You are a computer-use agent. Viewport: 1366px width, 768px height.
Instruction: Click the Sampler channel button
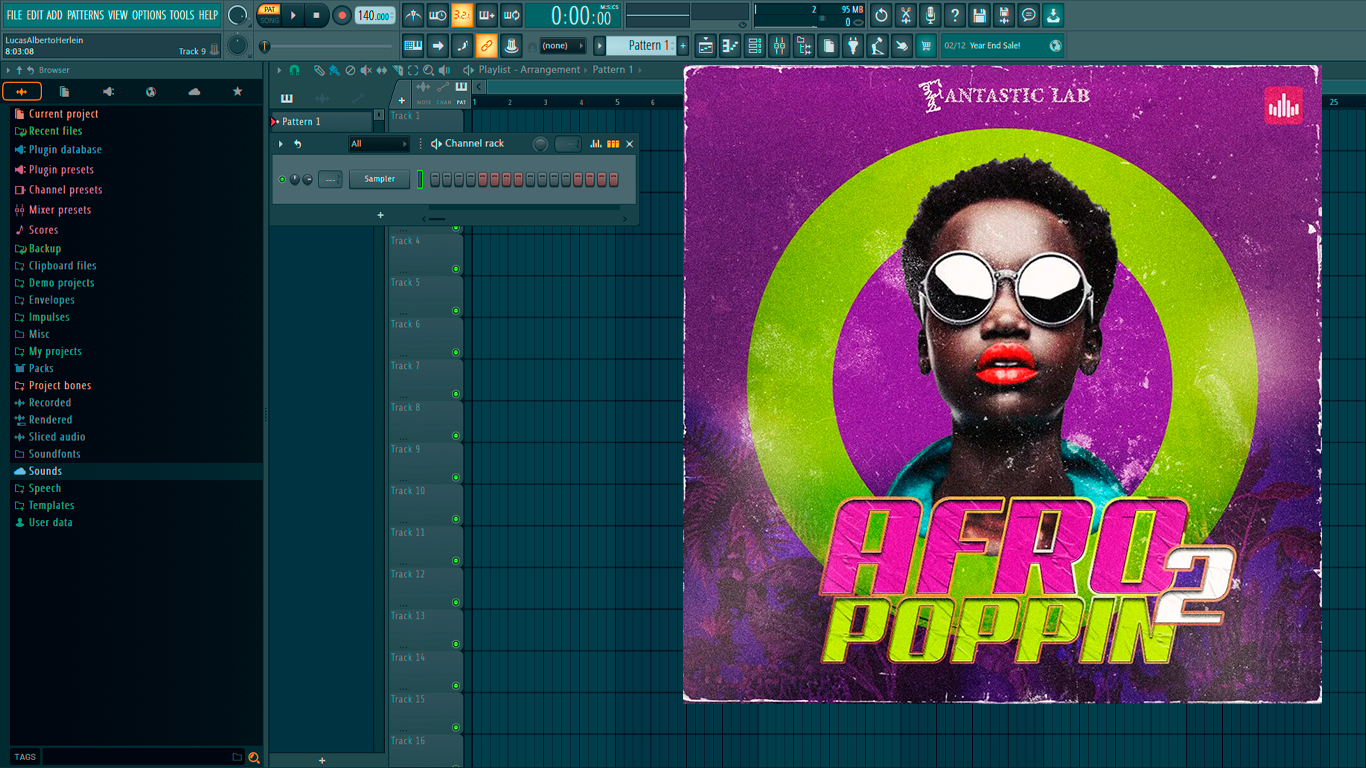click(x=380, y=179)
